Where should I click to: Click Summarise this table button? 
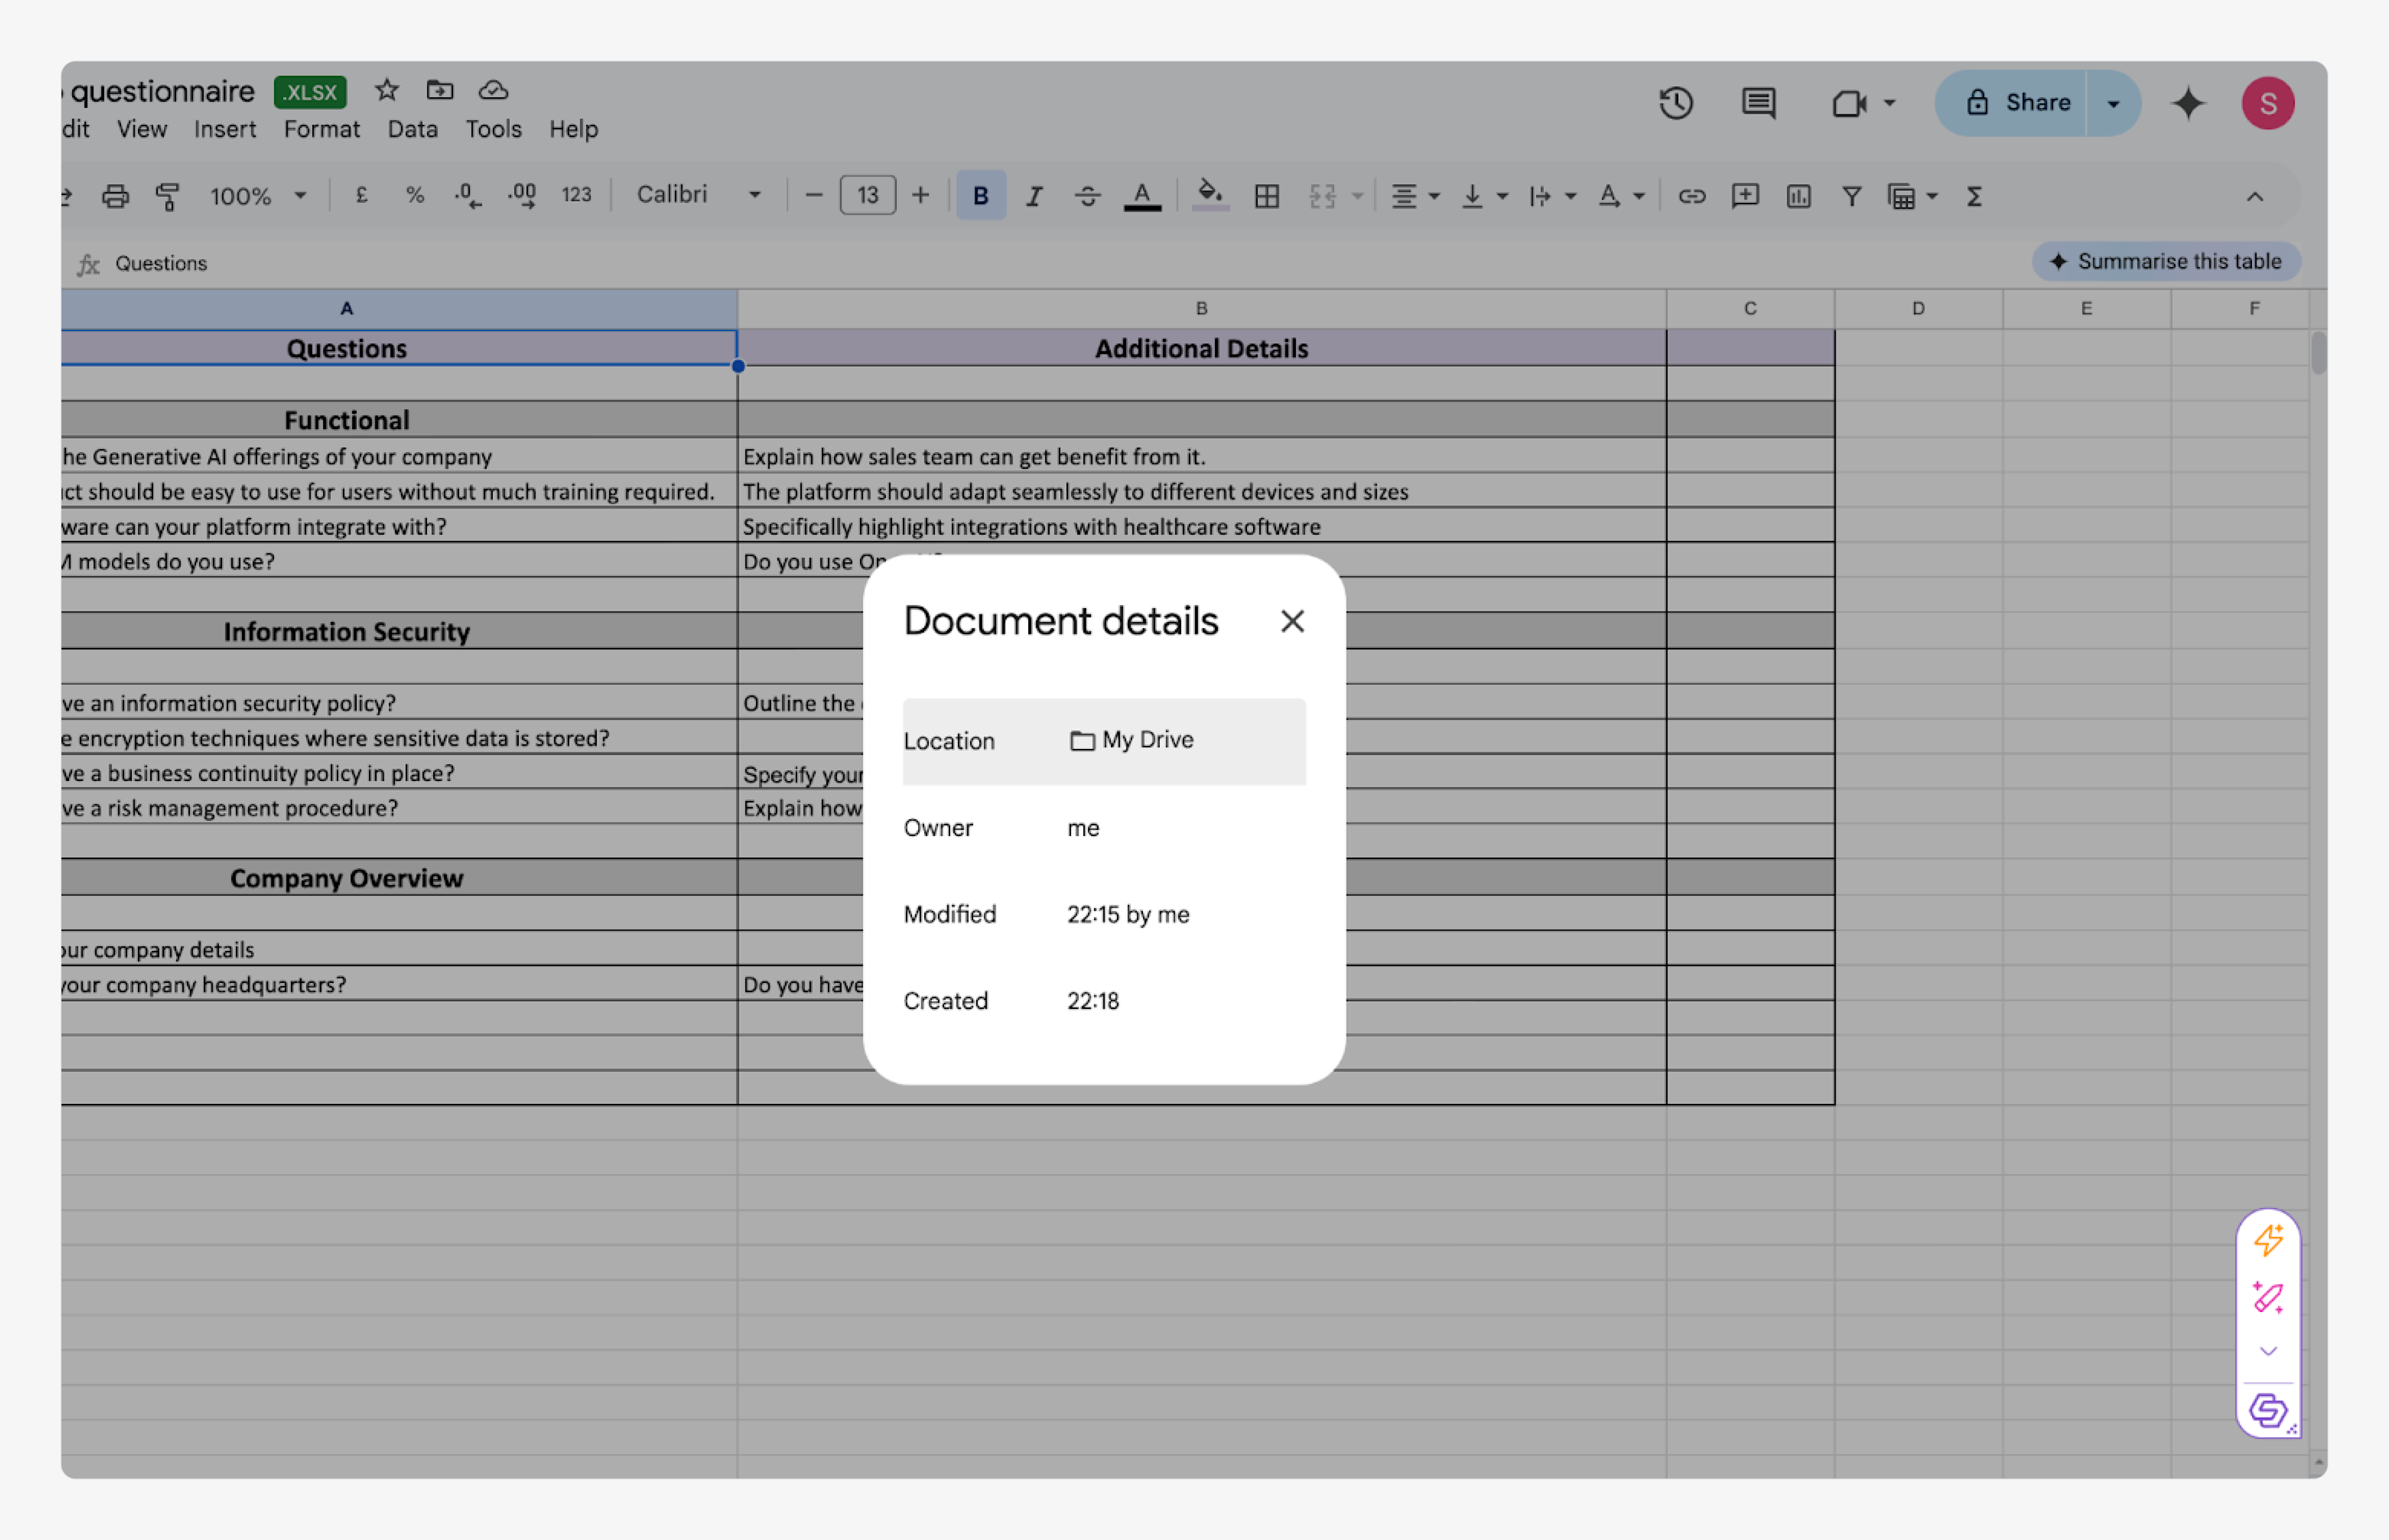pos(2166,262)
